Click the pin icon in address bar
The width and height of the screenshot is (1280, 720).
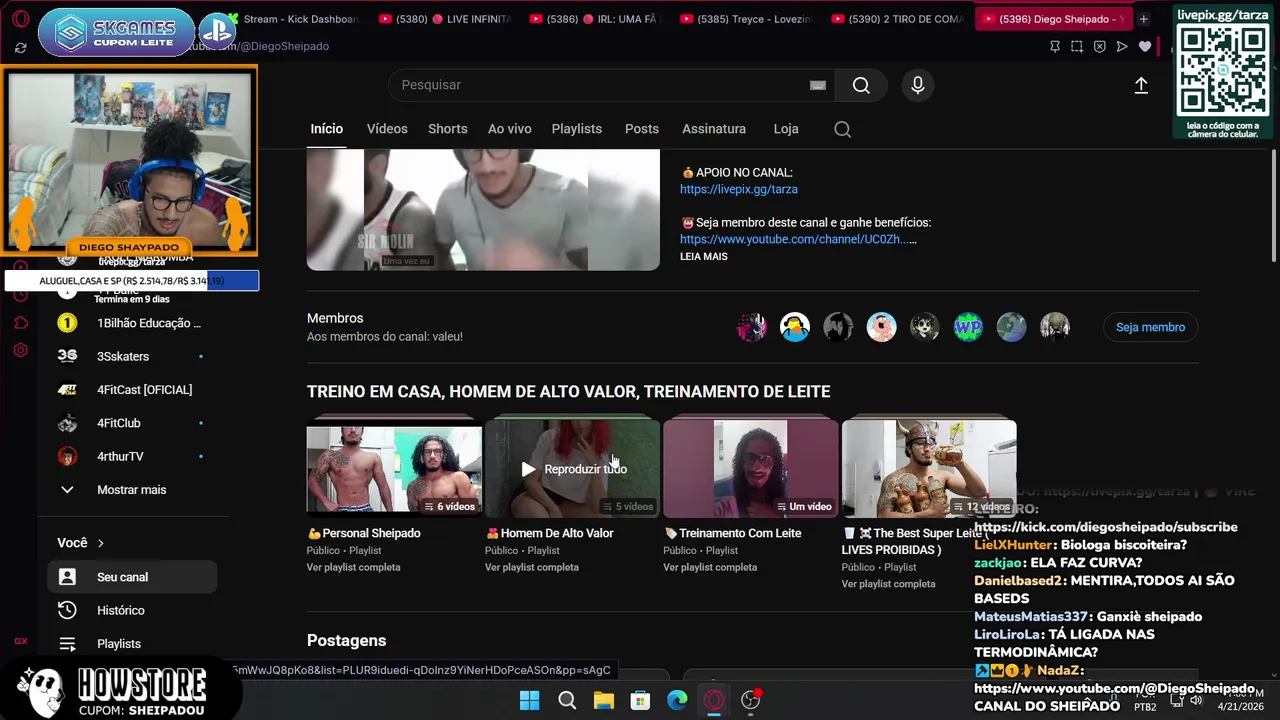[1055, 46]
